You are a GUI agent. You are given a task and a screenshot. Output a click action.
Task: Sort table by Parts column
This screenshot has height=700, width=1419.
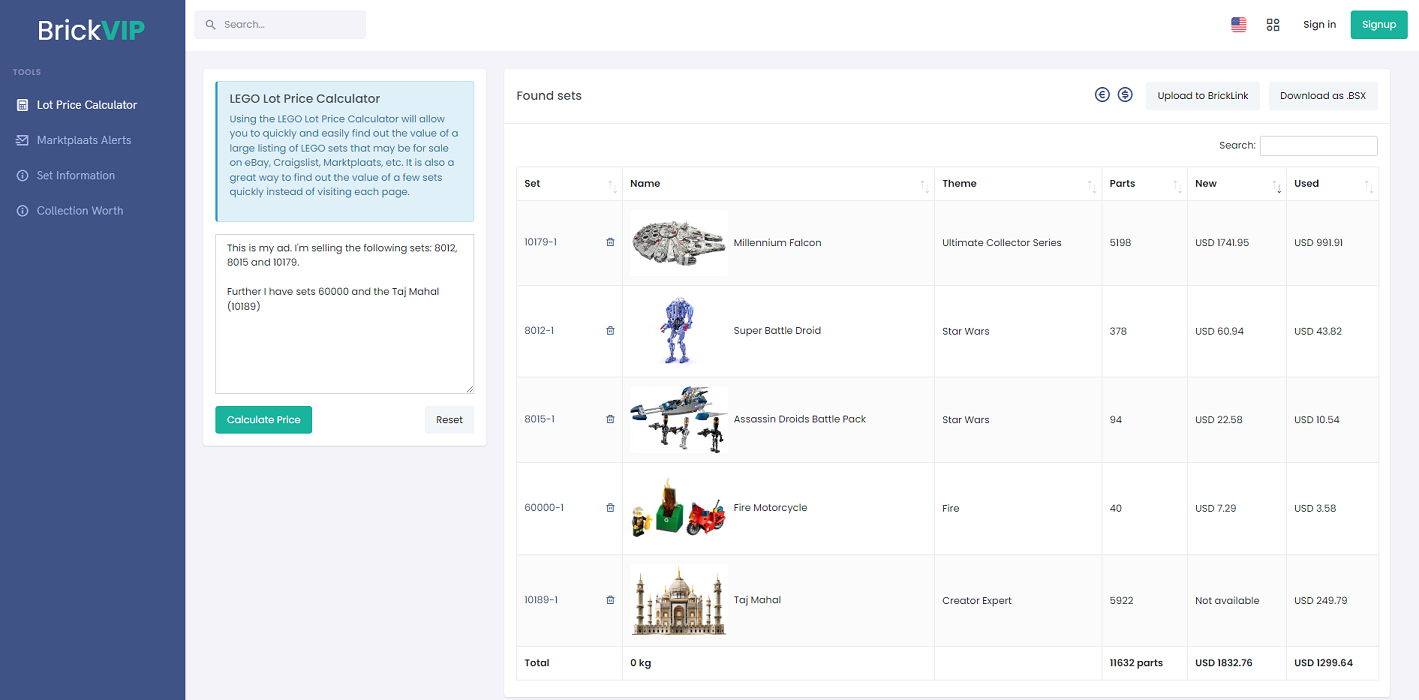pyautogui.click(x=1144, y=184)
